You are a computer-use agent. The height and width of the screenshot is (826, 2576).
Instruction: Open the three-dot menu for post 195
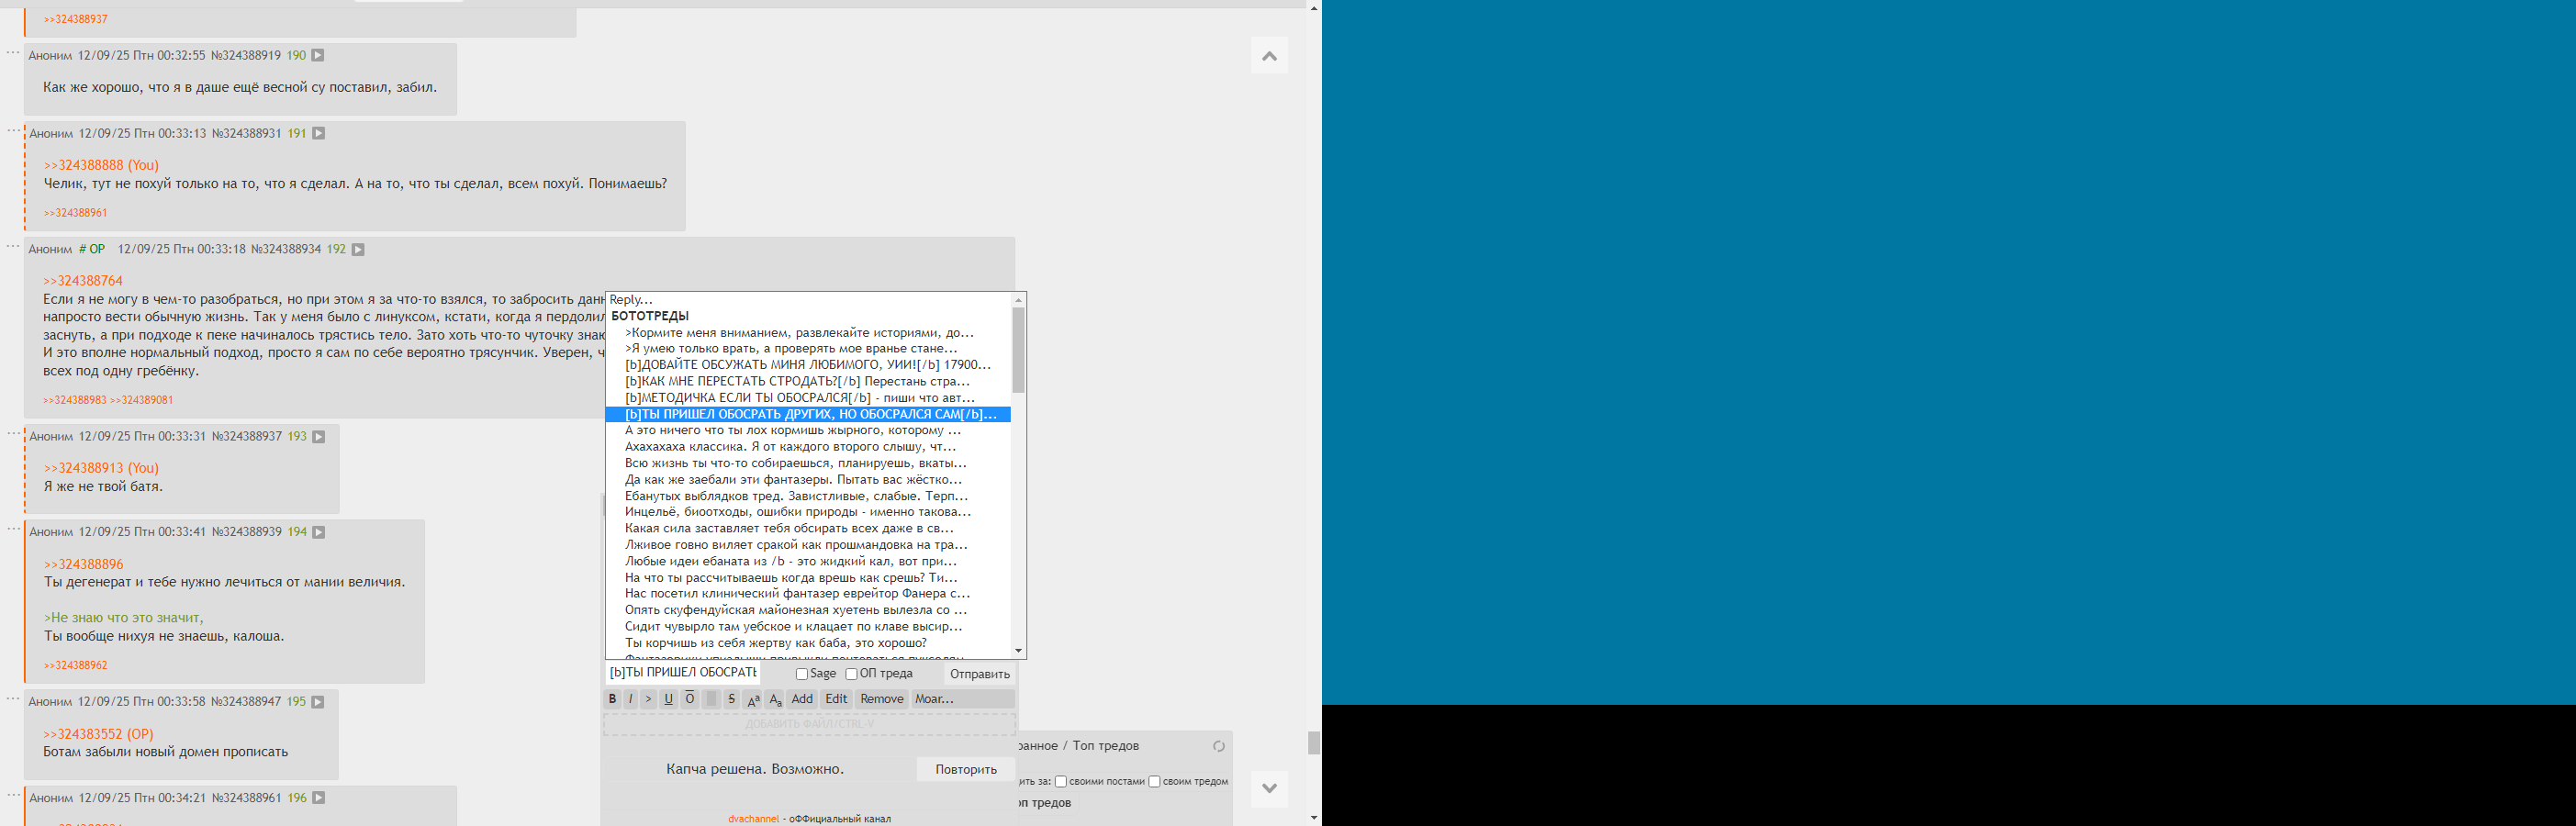(13, 699)
